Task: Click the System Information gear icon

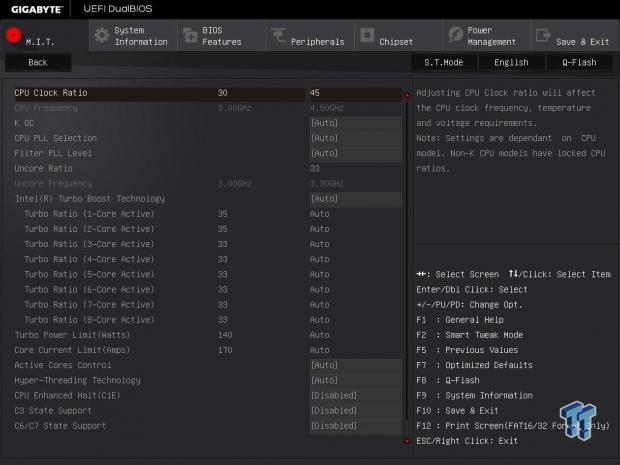Action: tap(101, 36)
